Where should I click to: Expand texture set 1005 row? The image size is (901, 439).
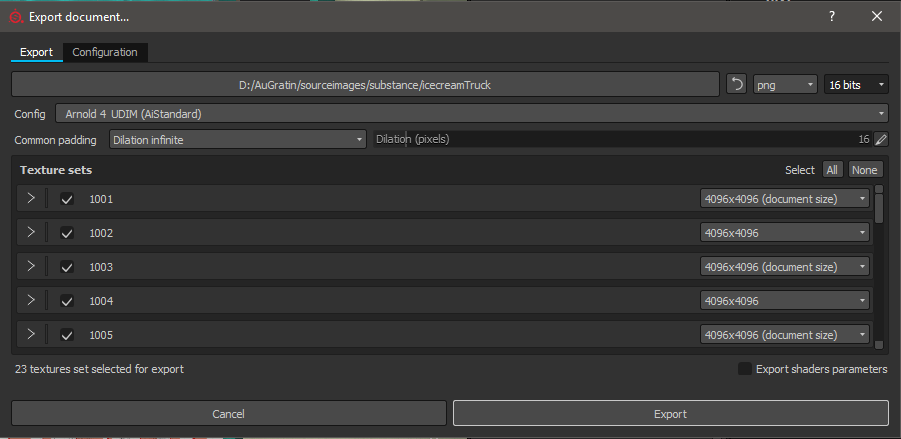click(31, 334)
